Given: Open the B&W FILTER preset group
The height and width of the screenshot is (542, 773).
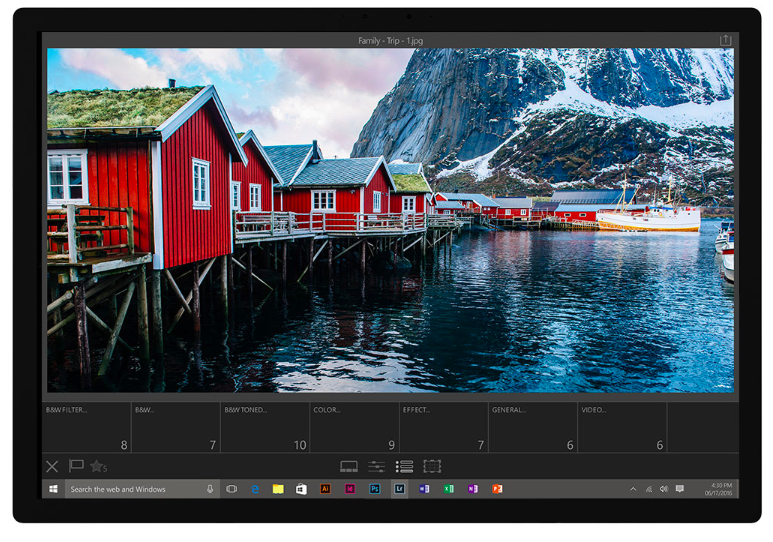Looking at the screenshot, I should coord(86,428).
